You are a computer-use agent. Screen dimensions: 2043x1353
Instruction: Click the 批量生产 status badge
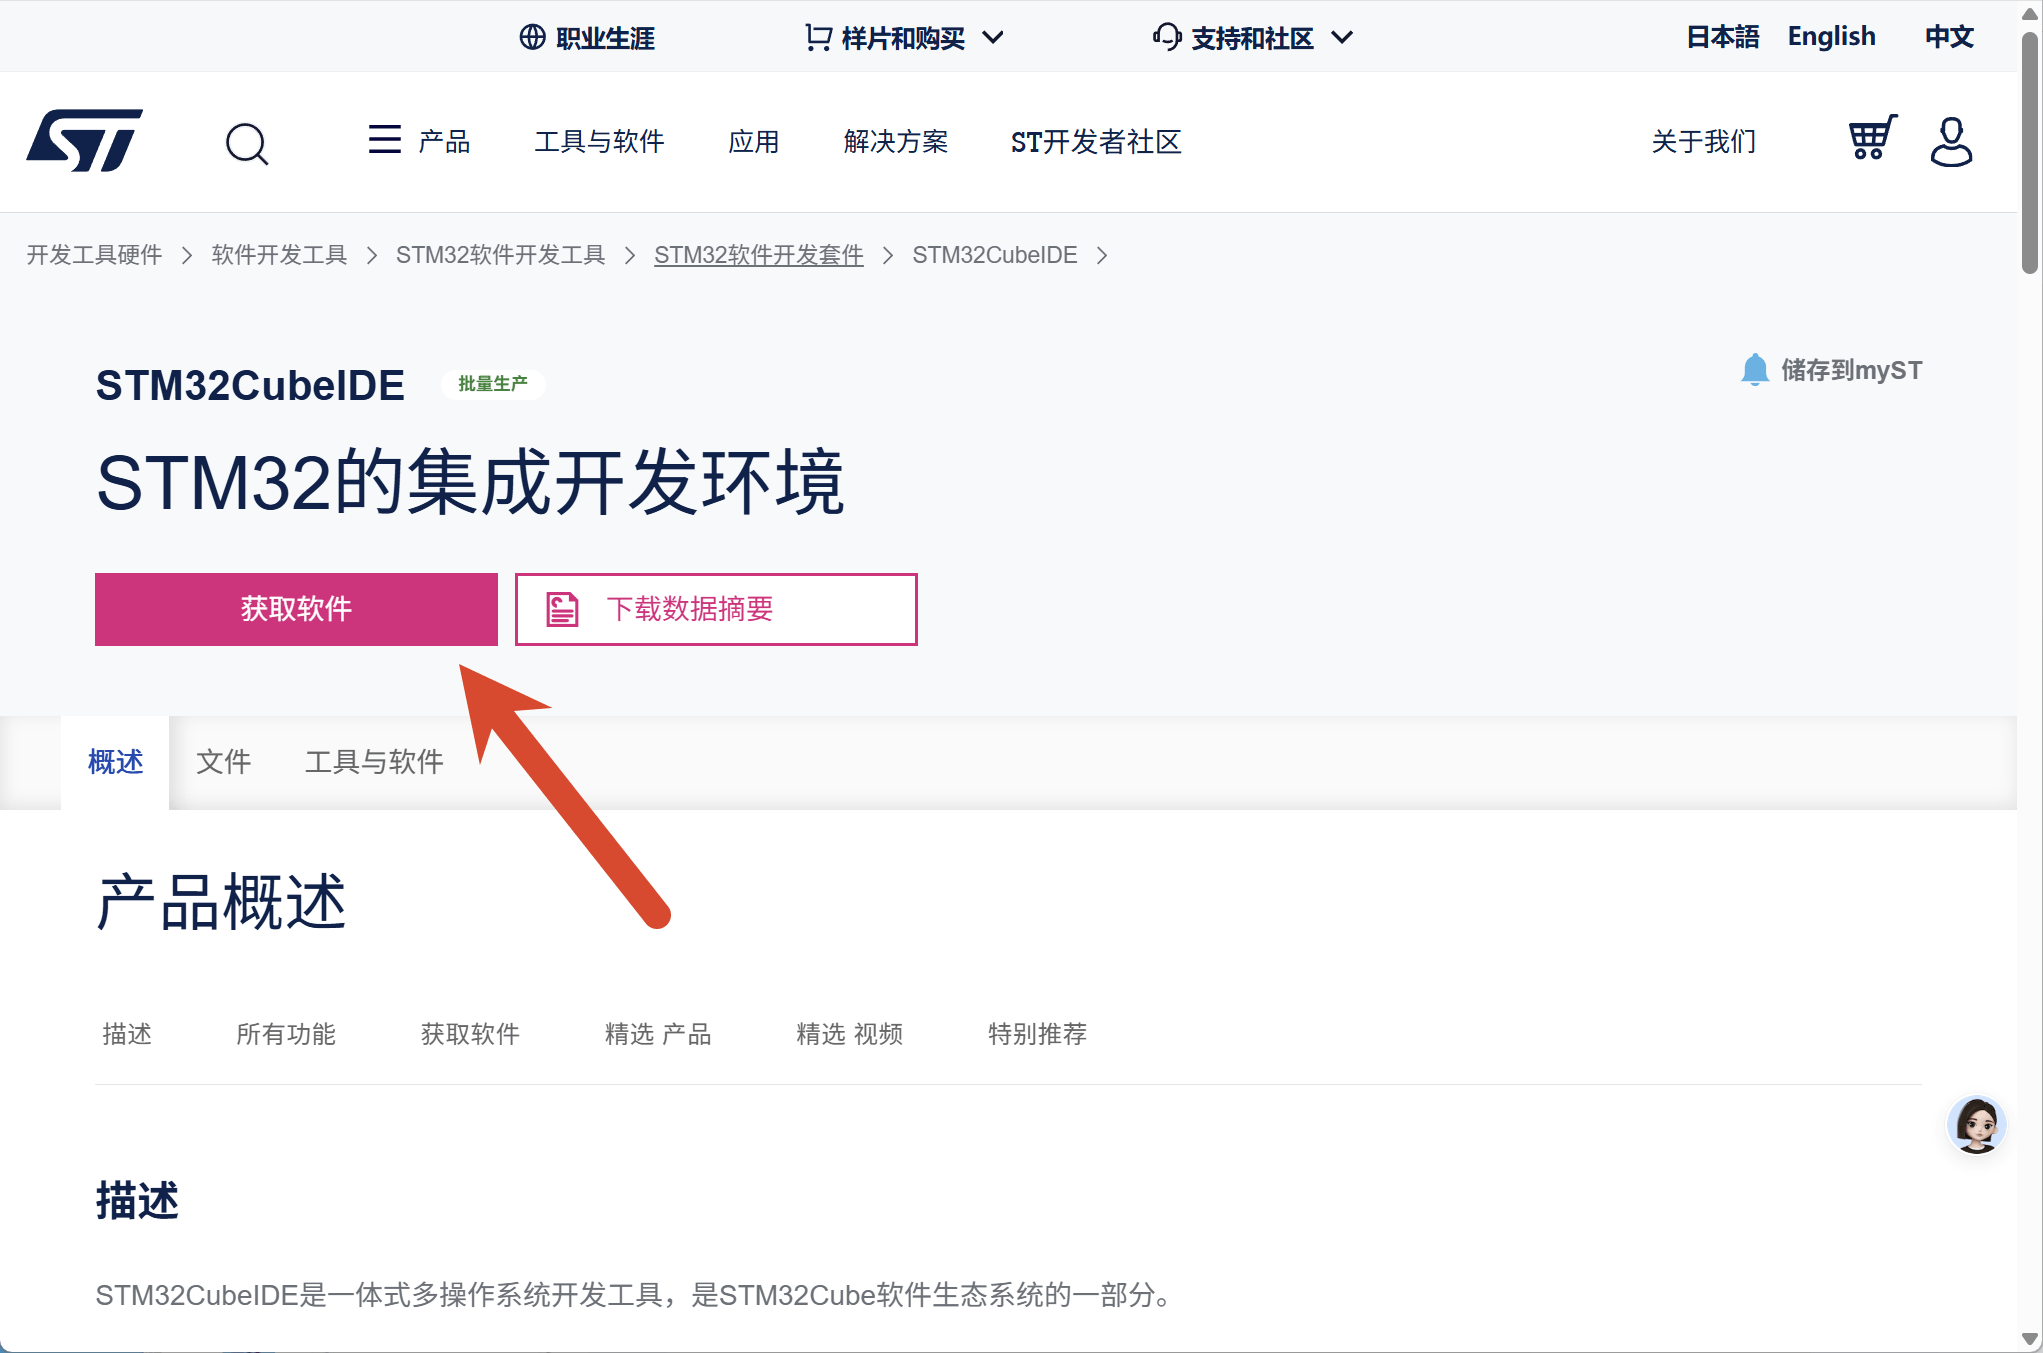pos(493,384)
